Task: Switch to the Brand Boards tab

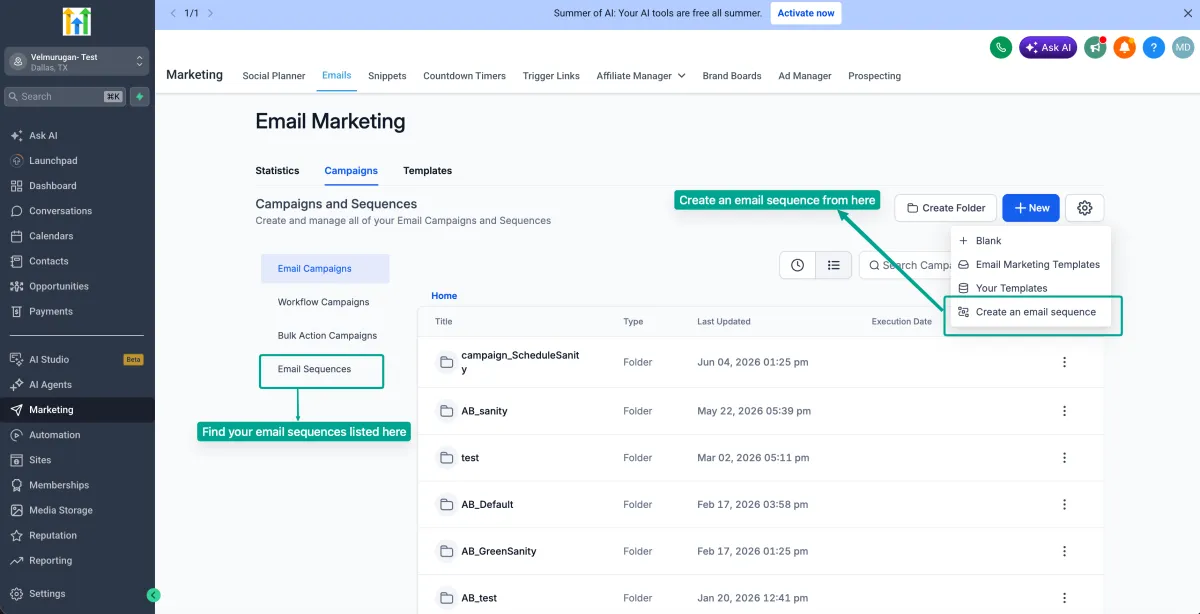Action: click(x=732, y=76)
